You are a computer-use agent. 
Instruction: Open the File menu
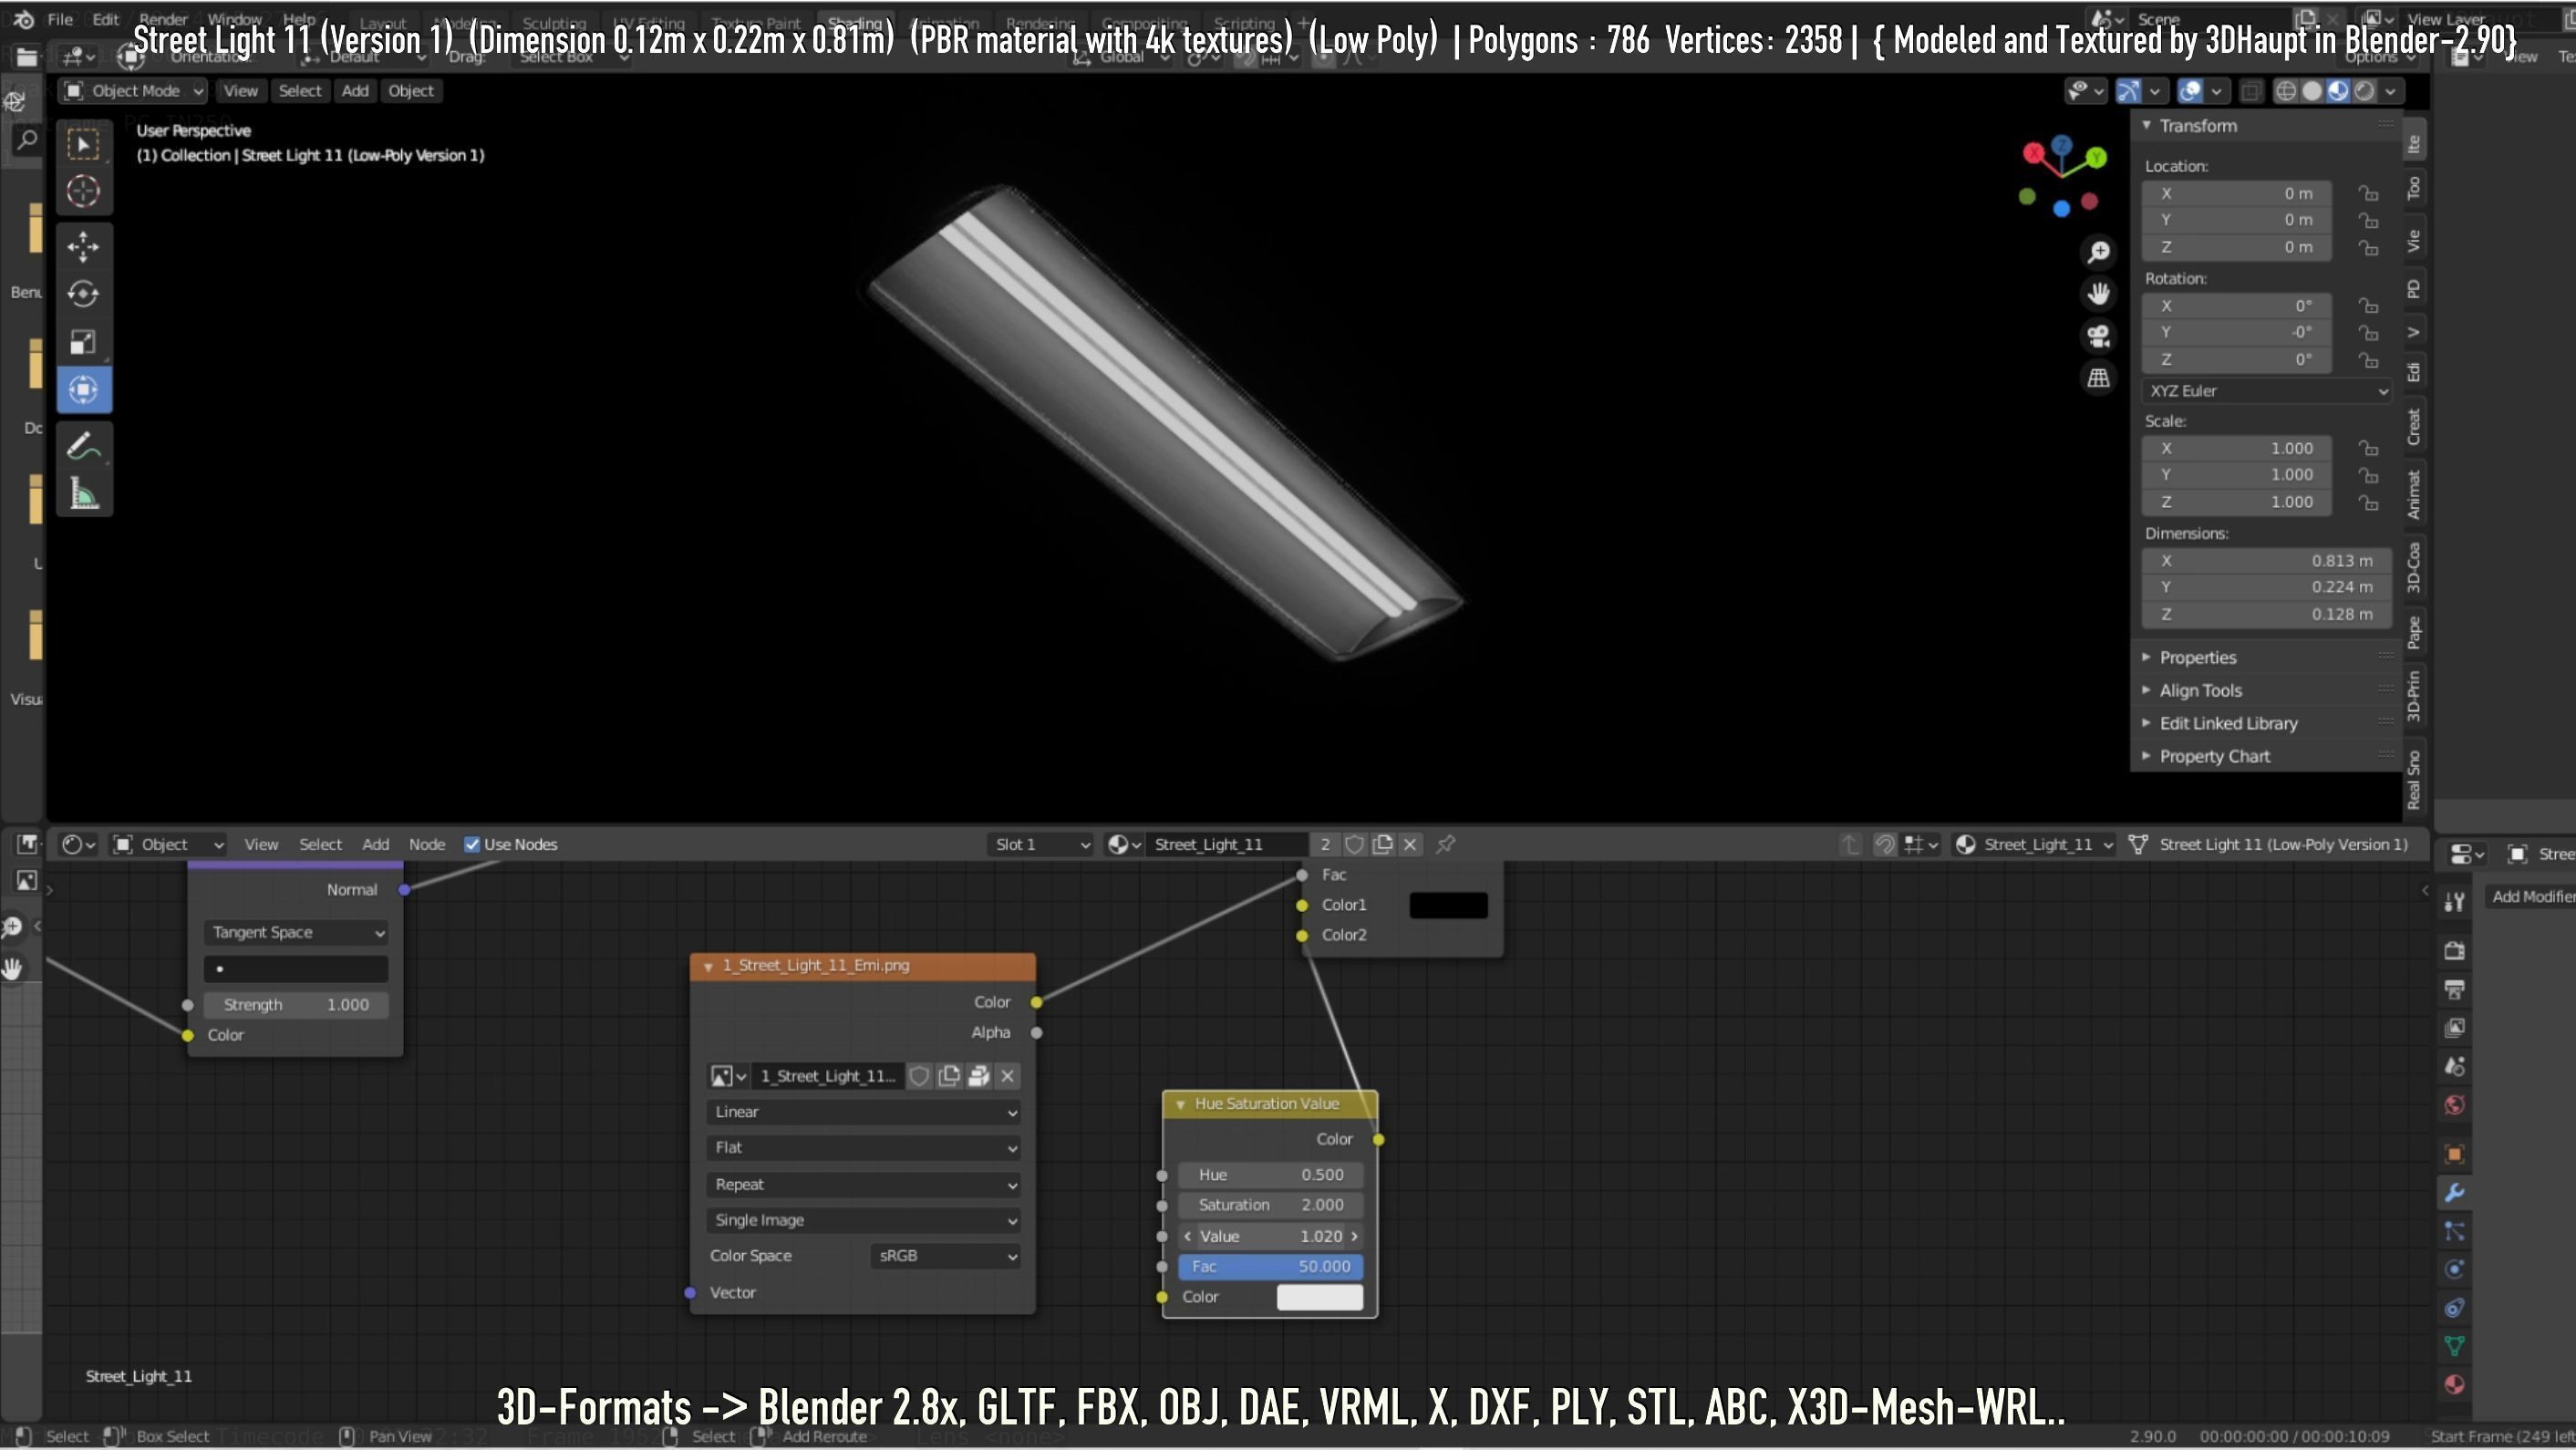(x=60, y=19)
